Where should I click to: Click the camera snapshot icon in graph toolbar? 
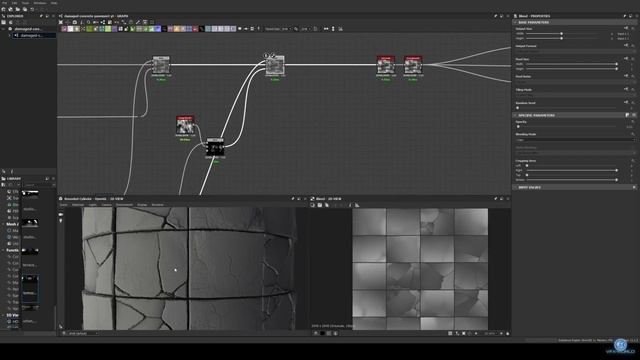[x=75, y=22]
